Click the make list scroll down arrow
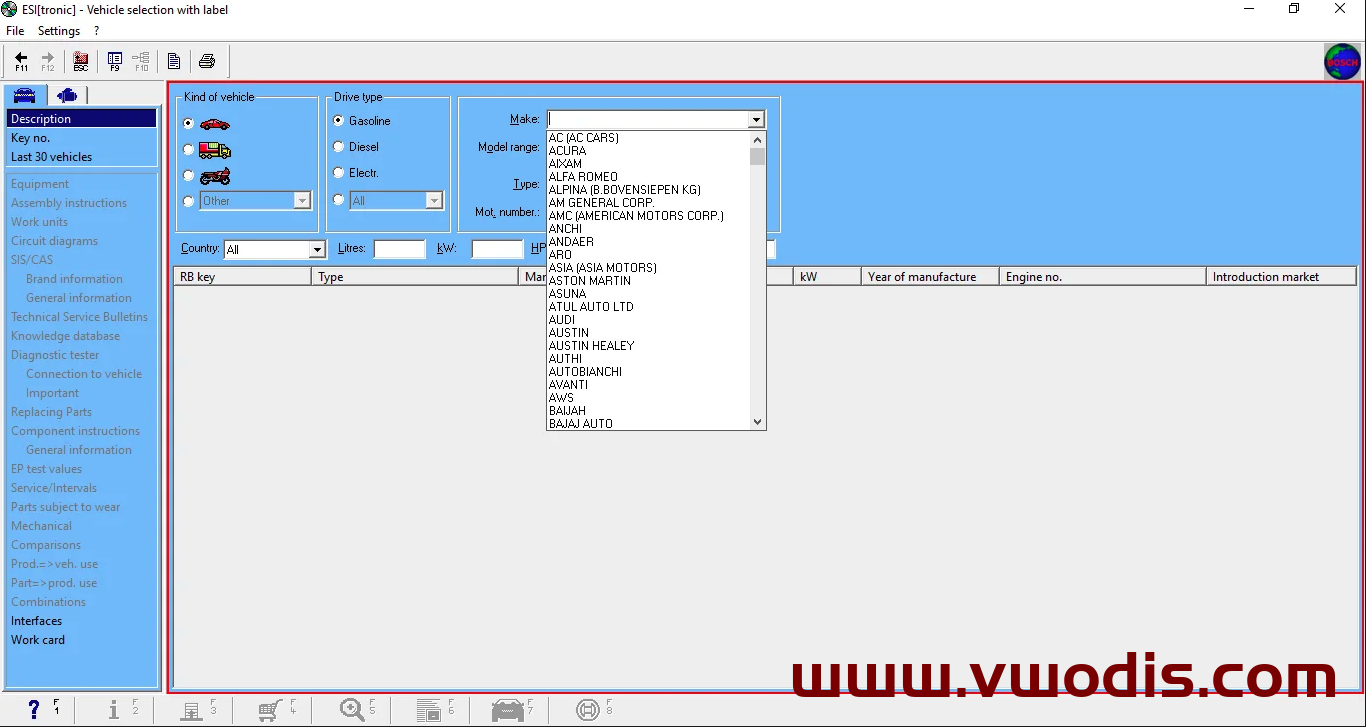 point(757,422)
